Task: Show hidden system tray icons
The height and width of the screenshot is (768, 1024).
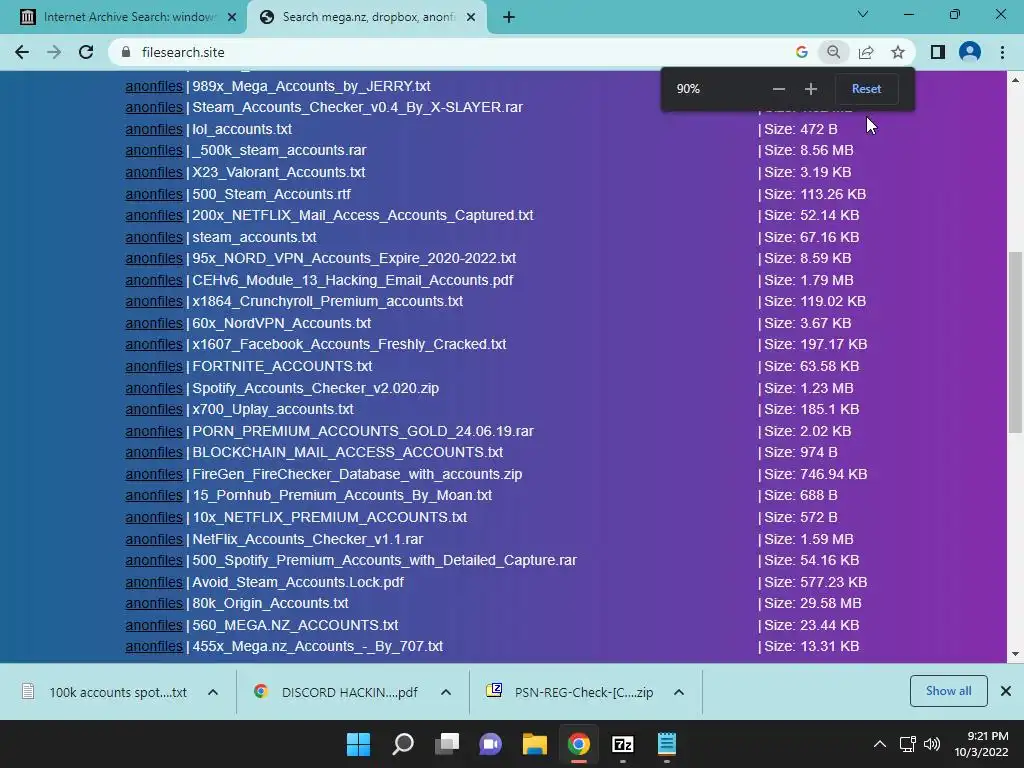Action: click(880, 744)
